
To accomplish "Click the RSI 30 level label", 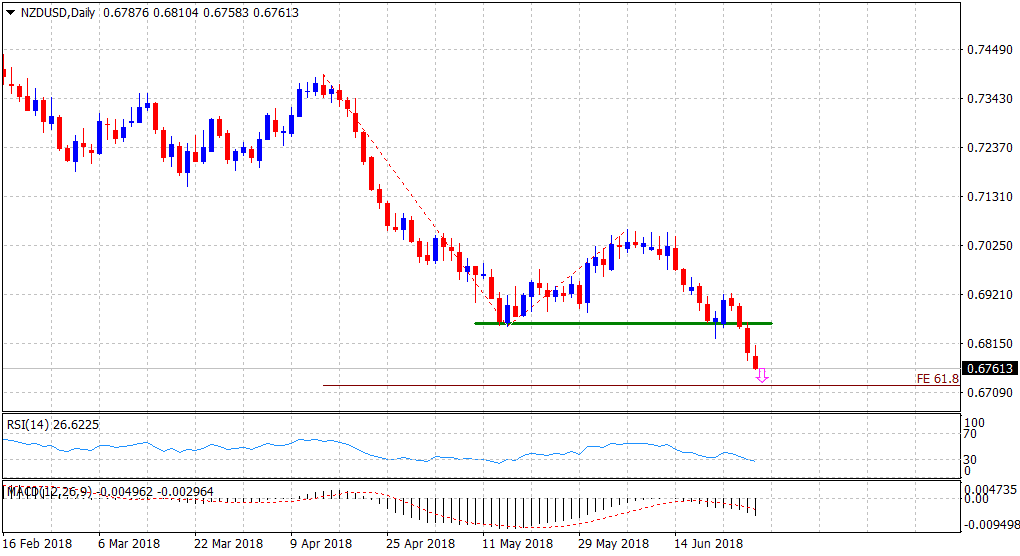I will [x=970, y=459].
